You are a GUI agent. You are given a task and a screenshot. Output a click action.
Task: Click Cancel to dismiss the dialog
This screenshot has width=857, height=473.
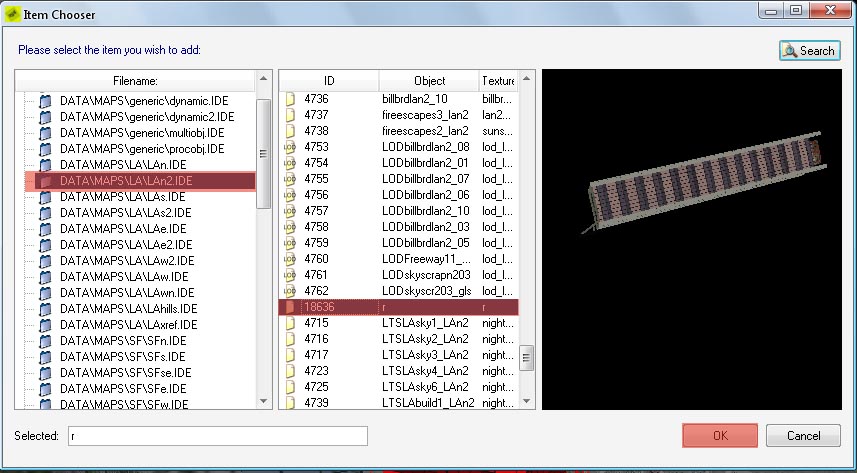click(x=803, y=436)
